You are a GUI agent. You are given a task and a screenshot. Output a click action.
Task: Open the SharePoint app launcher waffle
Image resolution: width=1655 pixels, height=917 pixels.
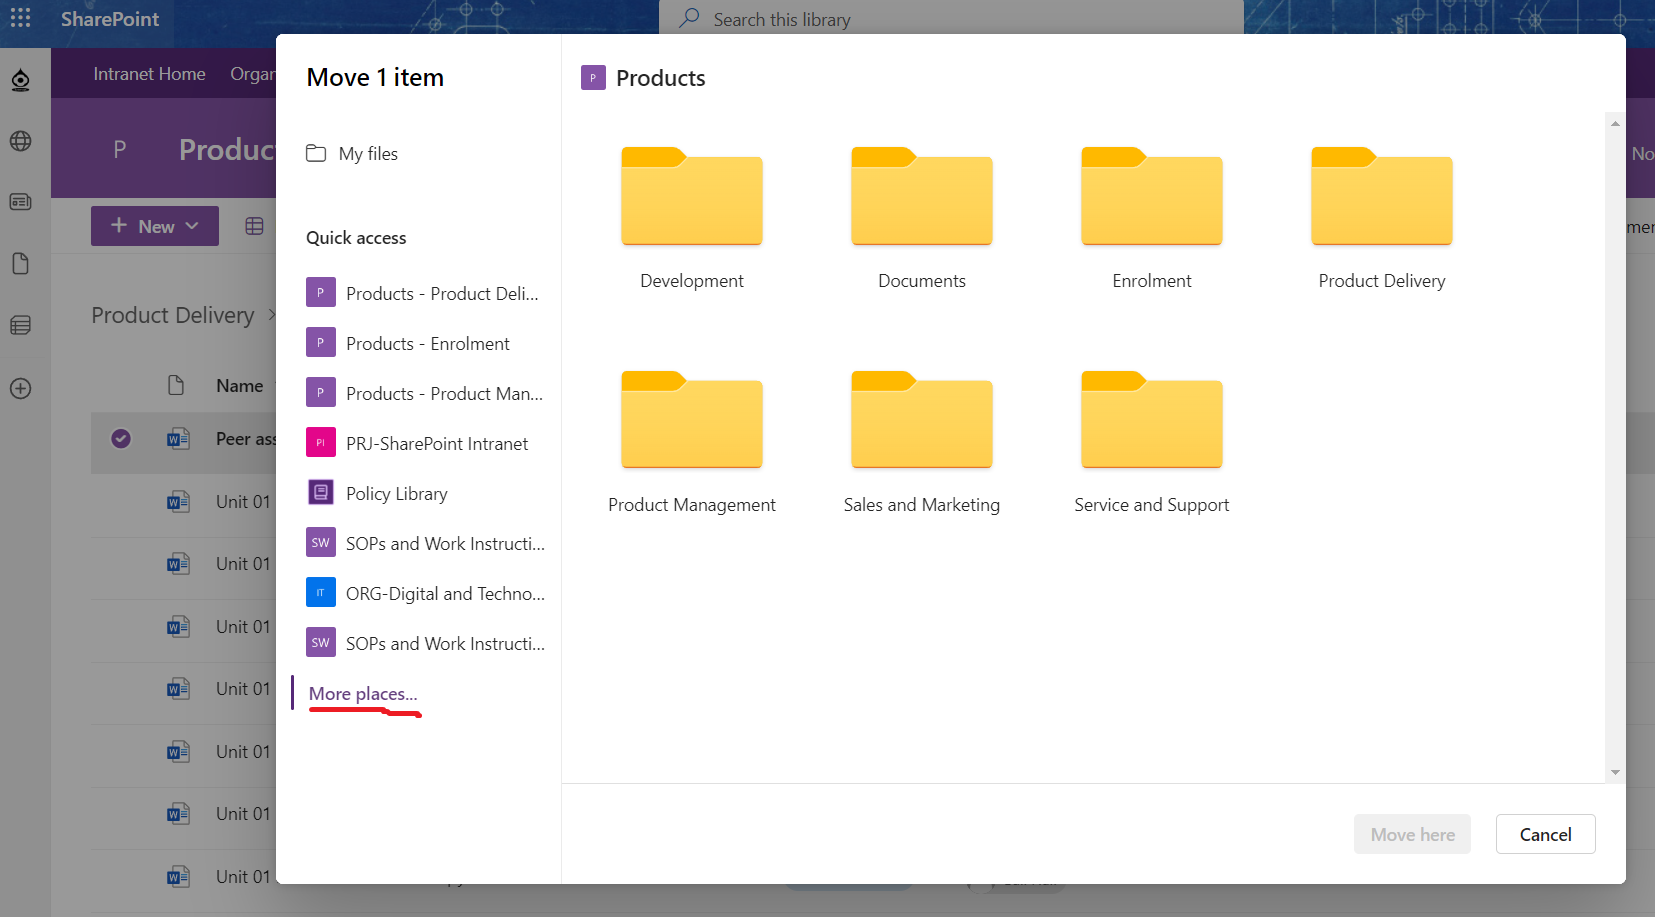(20, 19)
